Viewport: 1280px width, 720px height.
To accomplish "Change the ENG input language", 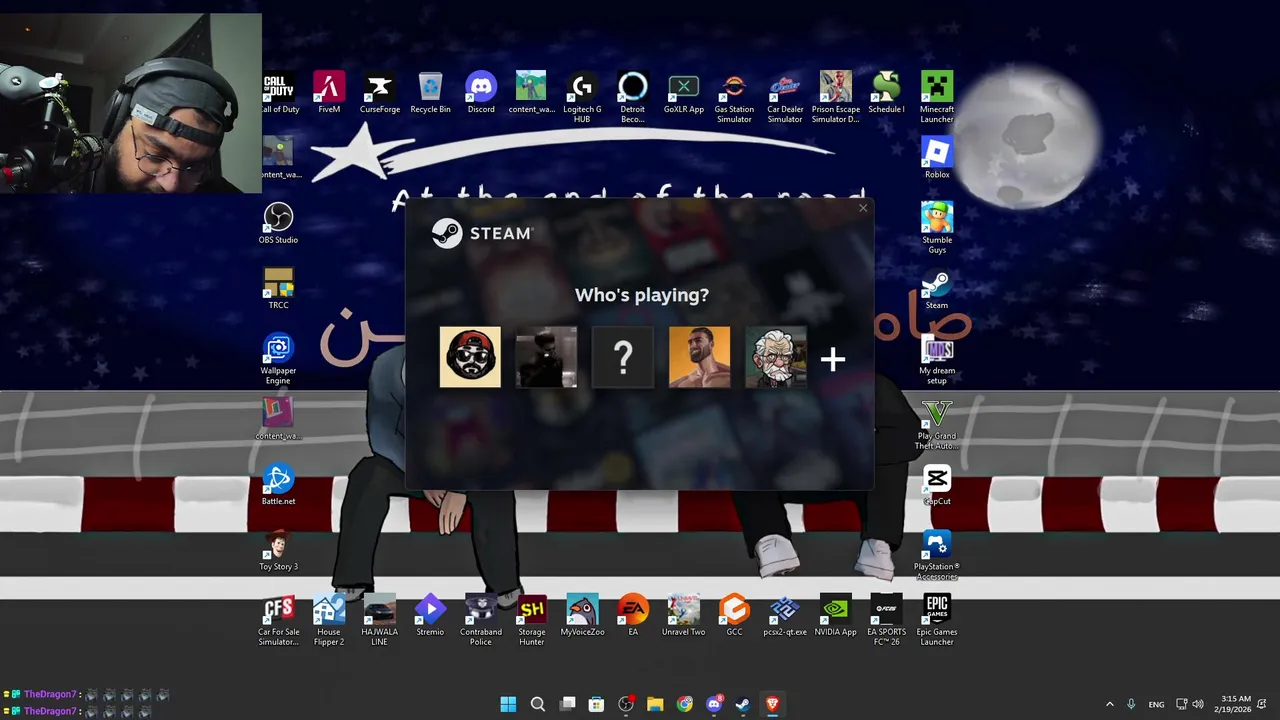I will pyautogui.click(x=1156, y=704).
